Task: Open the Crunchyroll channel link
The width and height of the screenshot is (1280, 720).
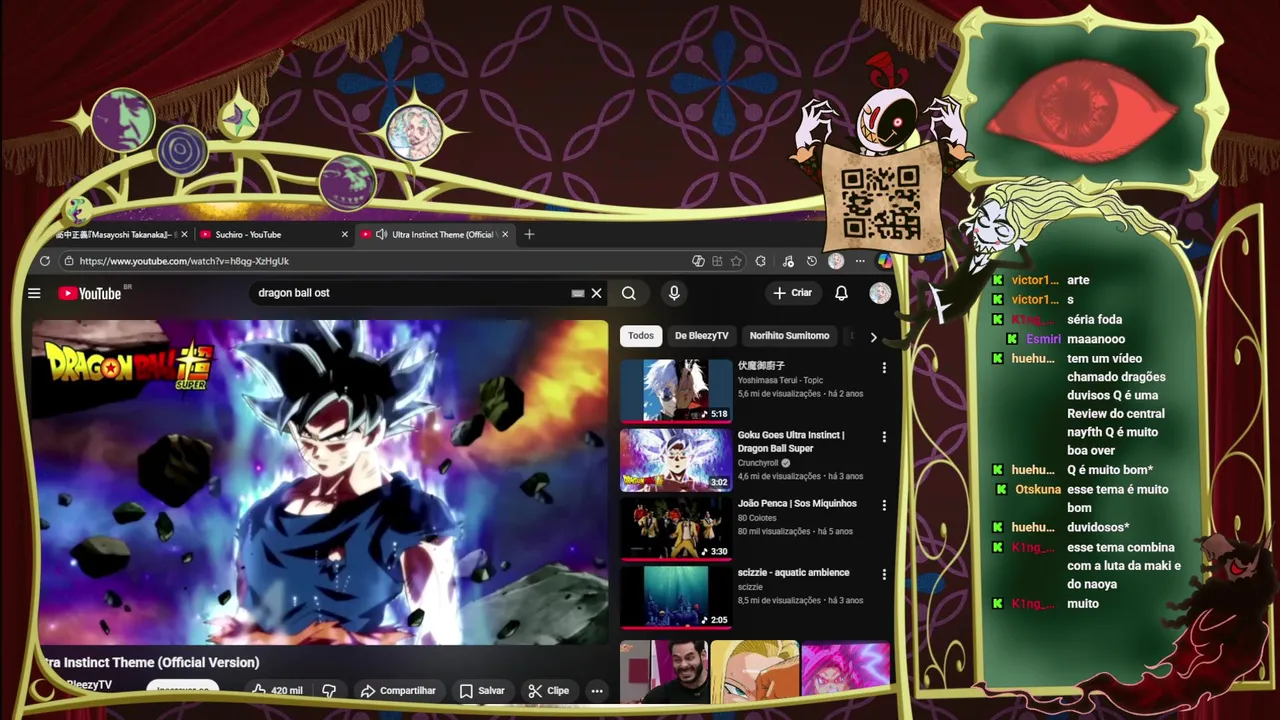Action: pos(758,463)
